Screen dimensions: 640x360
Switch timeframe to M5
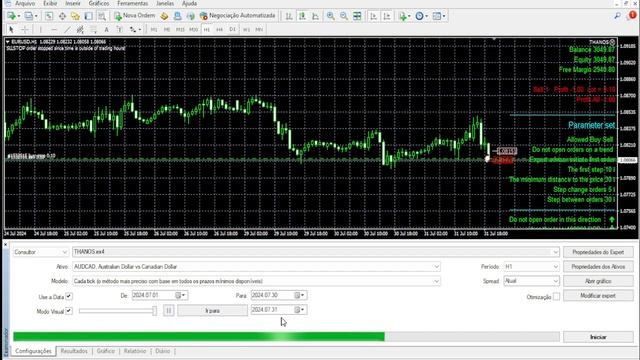pos(167,29)
